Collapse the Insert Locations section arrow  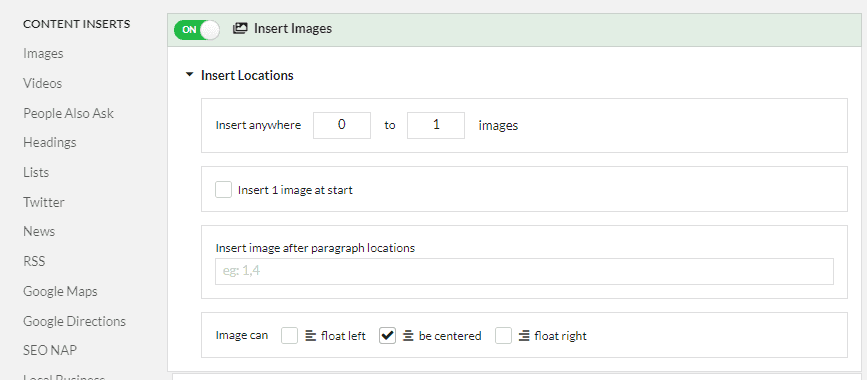190,75
